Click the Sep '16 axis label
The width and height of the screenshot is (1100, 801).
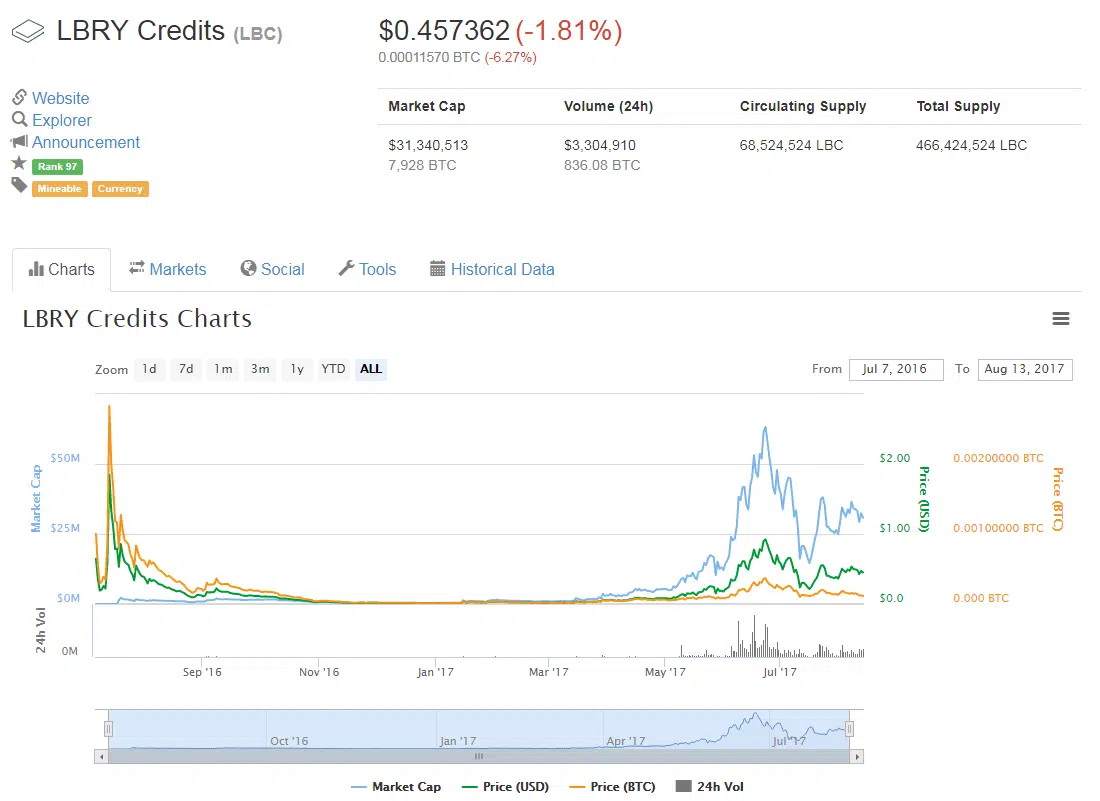(202, 672)
